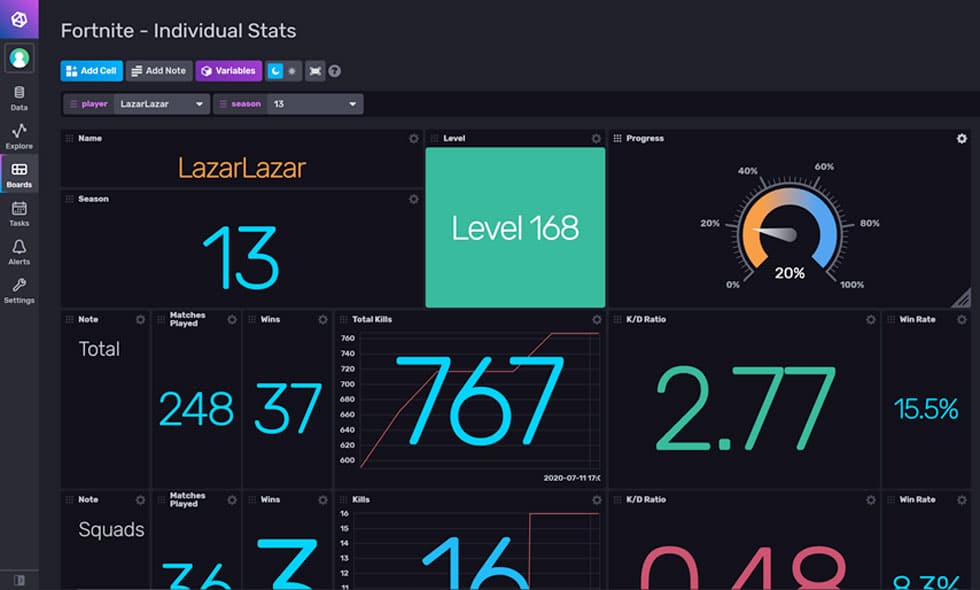Select Explore in the left sidebar

click(x=19, y=135)
